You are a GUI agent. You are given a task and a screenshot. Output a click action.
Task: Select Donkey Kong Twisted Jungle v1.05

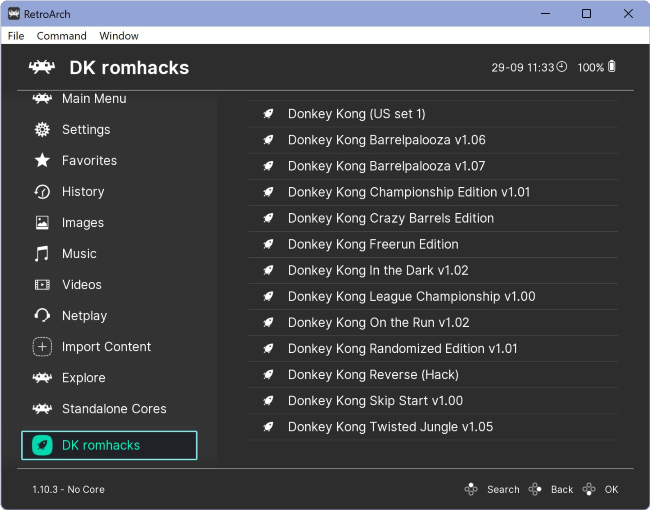tap(433, 427)
